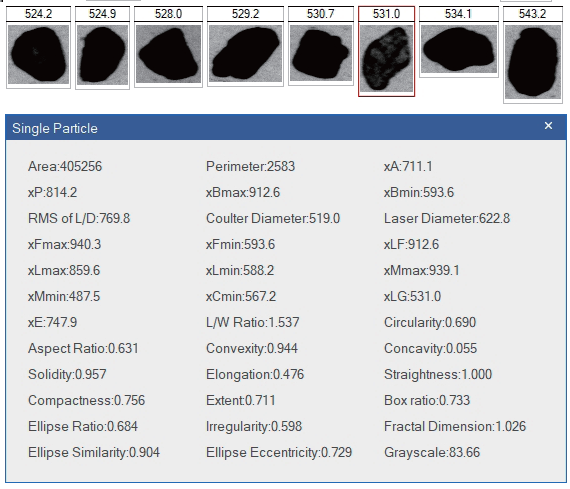The width and height of the screenshot is (570, 489).
Task: Click the xLG:531.0 value
Action: (x=413, y=296)
